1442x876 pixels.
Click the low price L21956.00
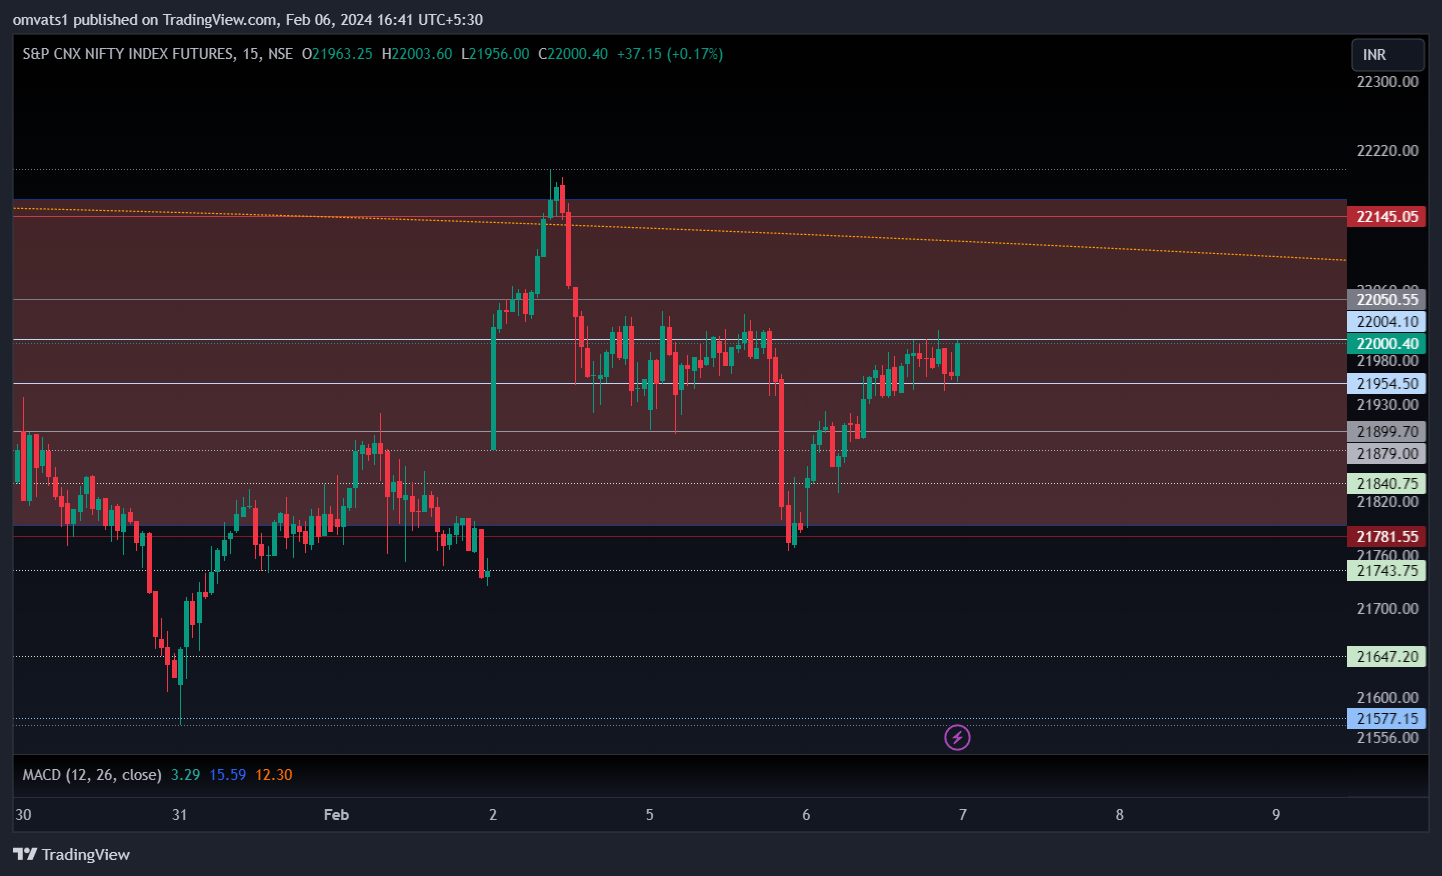(495, 54)
